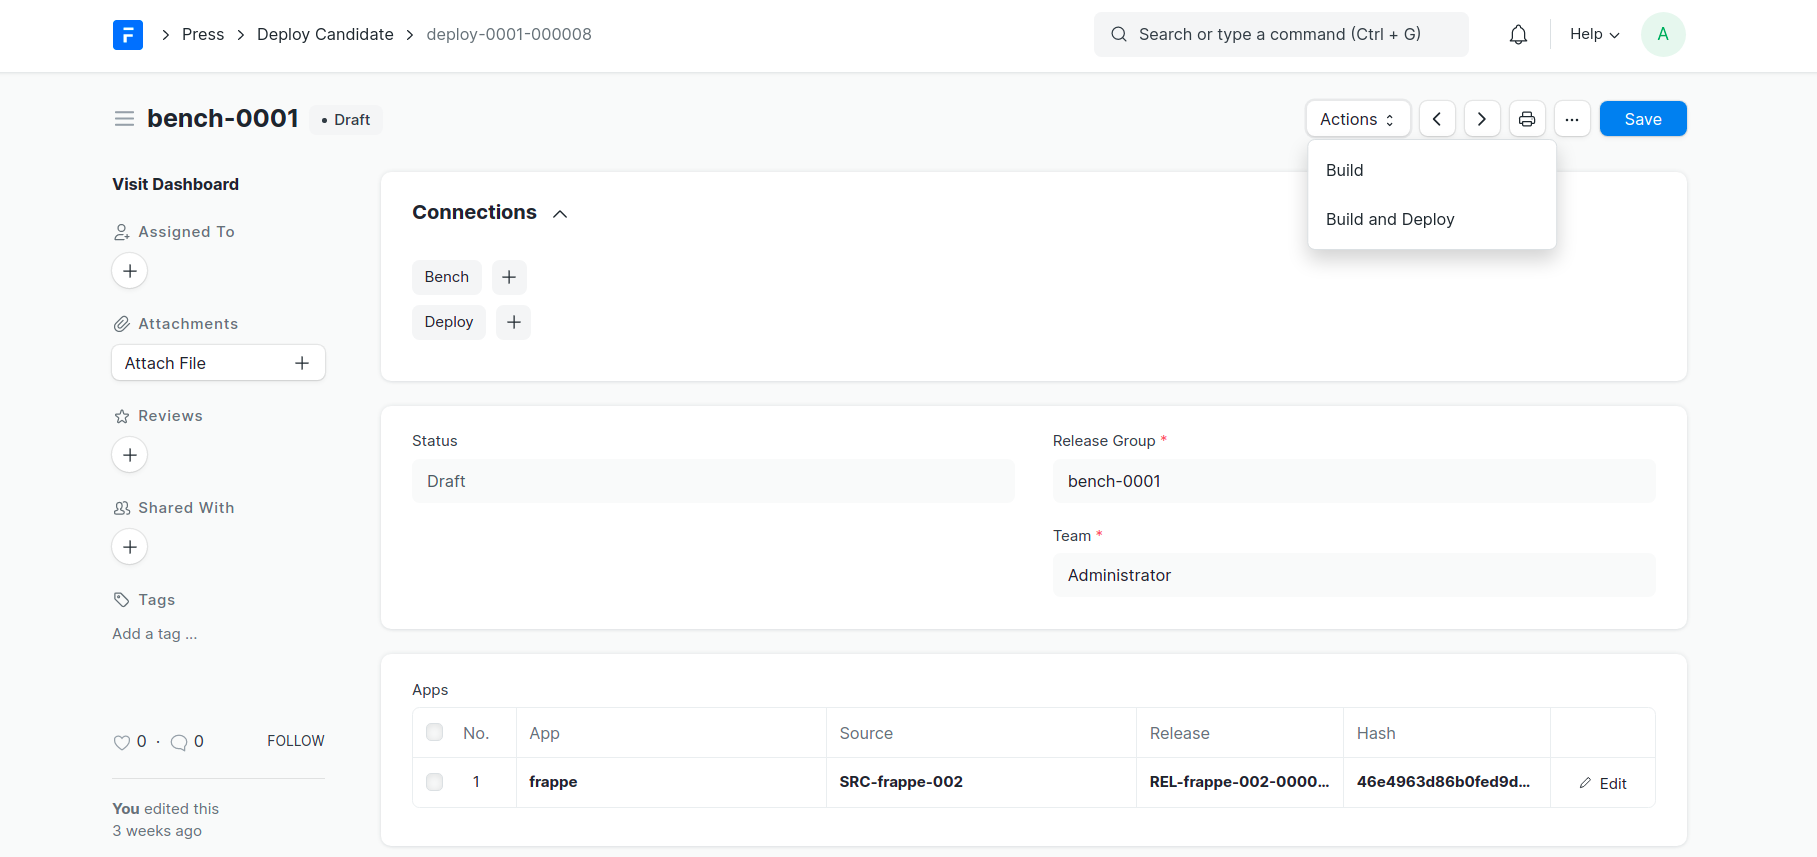Image resolution: width=1817 pixels, height=857 pixels.
Task: Add new Deploy connection with plus icon
Action: pyautogui.click(x=513, y=322)
